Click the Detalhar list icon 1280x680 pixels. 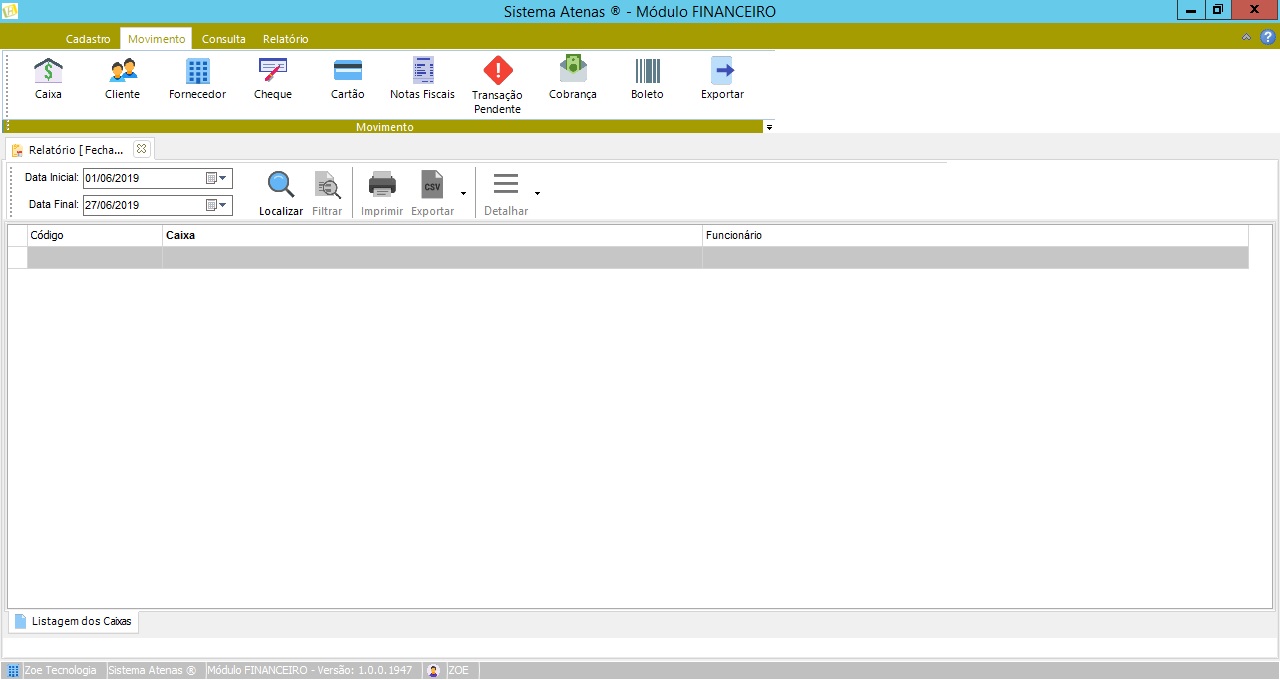[x=506, y=184]
